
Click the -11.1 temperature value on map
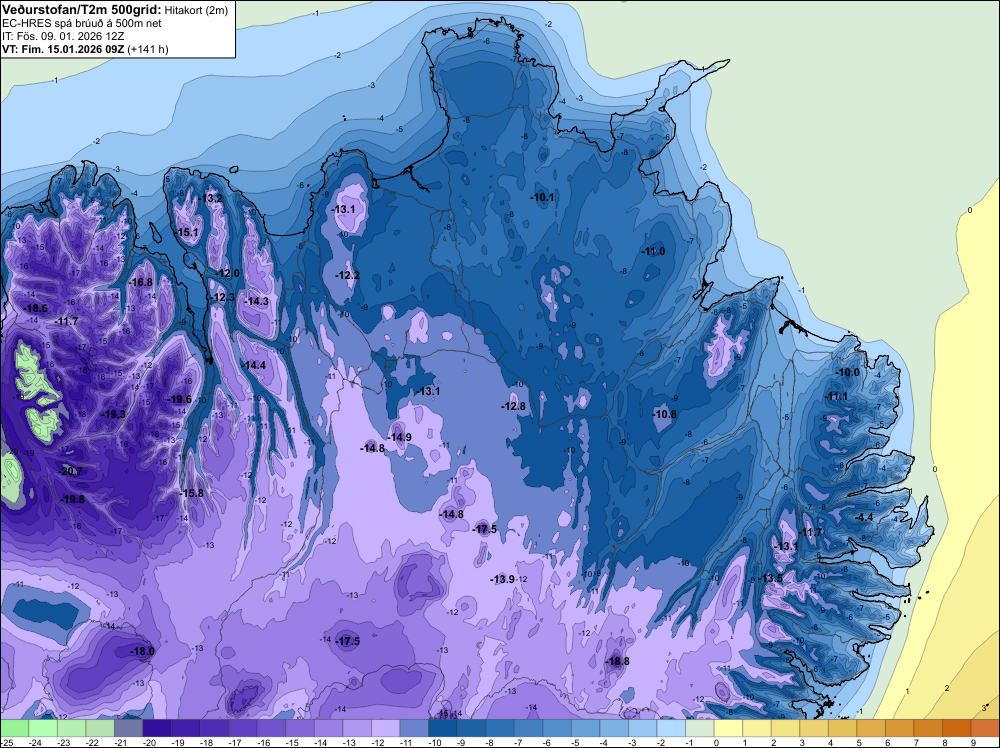coord(835,396)
